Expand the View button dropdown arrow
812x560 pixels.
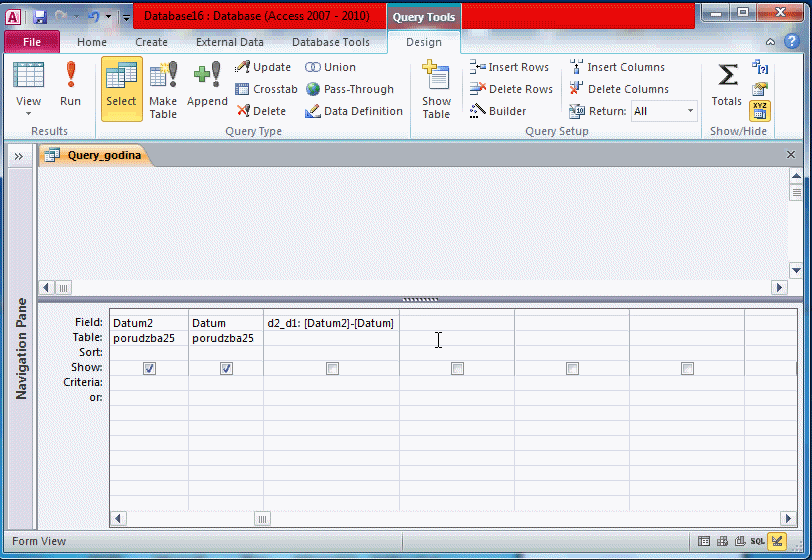(28, 114)
